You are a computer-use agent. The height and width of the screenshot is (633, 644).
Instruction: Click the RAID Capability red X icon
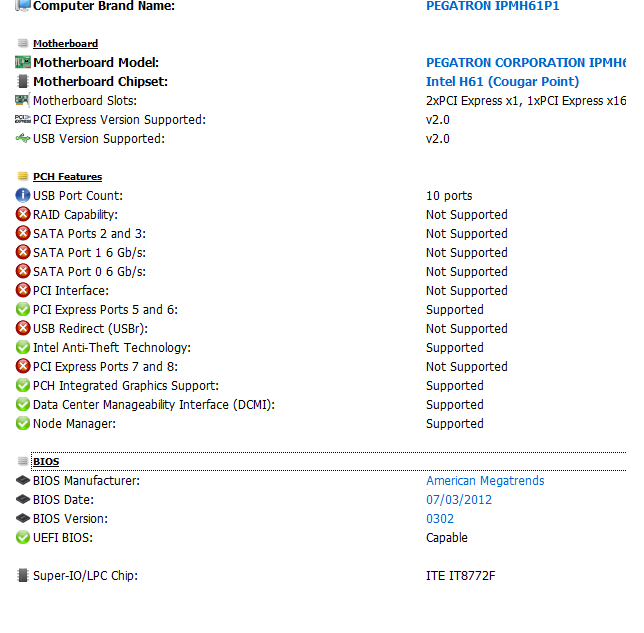pos(23,214)
